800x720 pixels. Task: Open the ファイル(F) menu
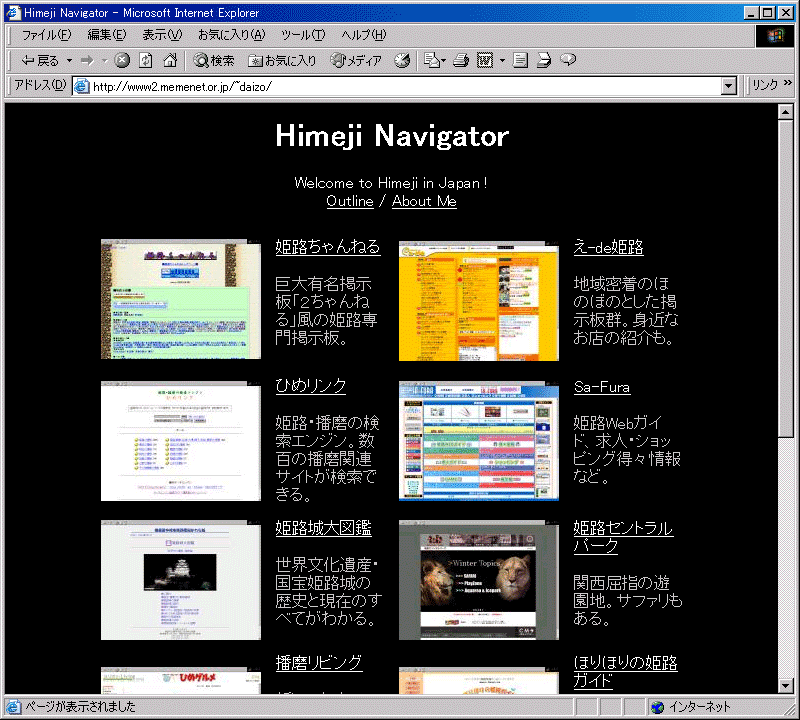46,35
